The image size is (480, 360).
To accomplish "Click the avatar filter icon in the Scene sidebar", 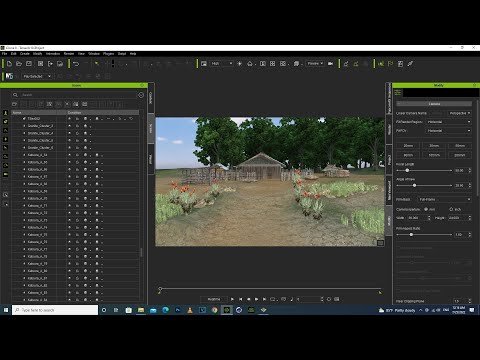I will (x=6, y=113).
